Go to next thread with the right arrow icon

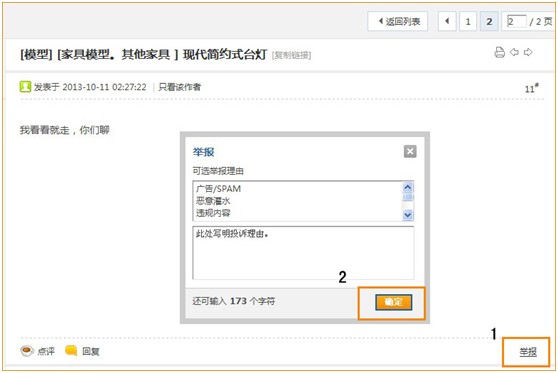[528, 52]
